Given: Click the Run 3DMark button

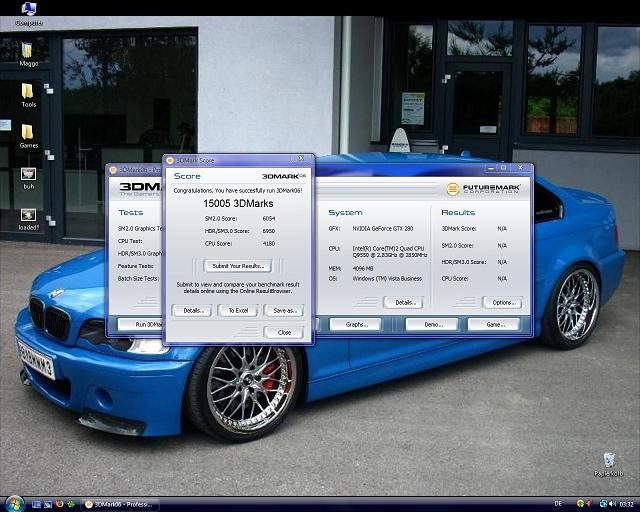Looking at the screenshot, I should pos(140,325).
